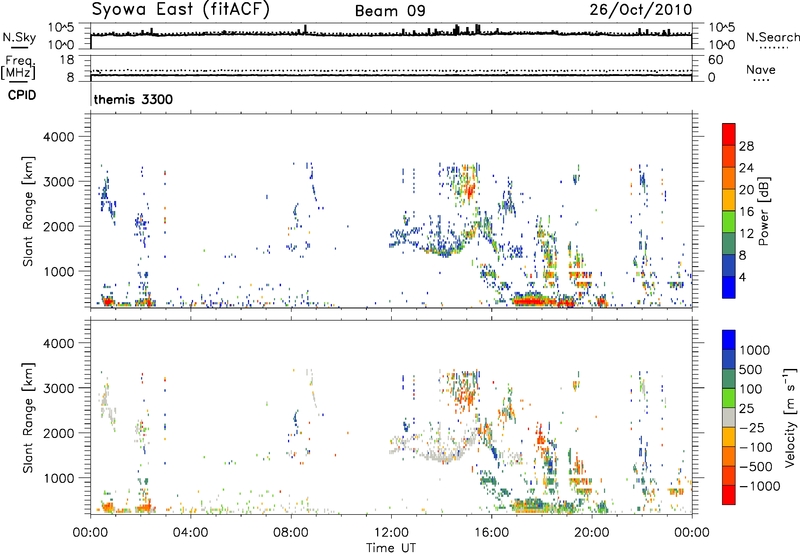Select the "Freq. [MHz]" axis label
This screenshot has height=554, width=800.
pos(19,67)
